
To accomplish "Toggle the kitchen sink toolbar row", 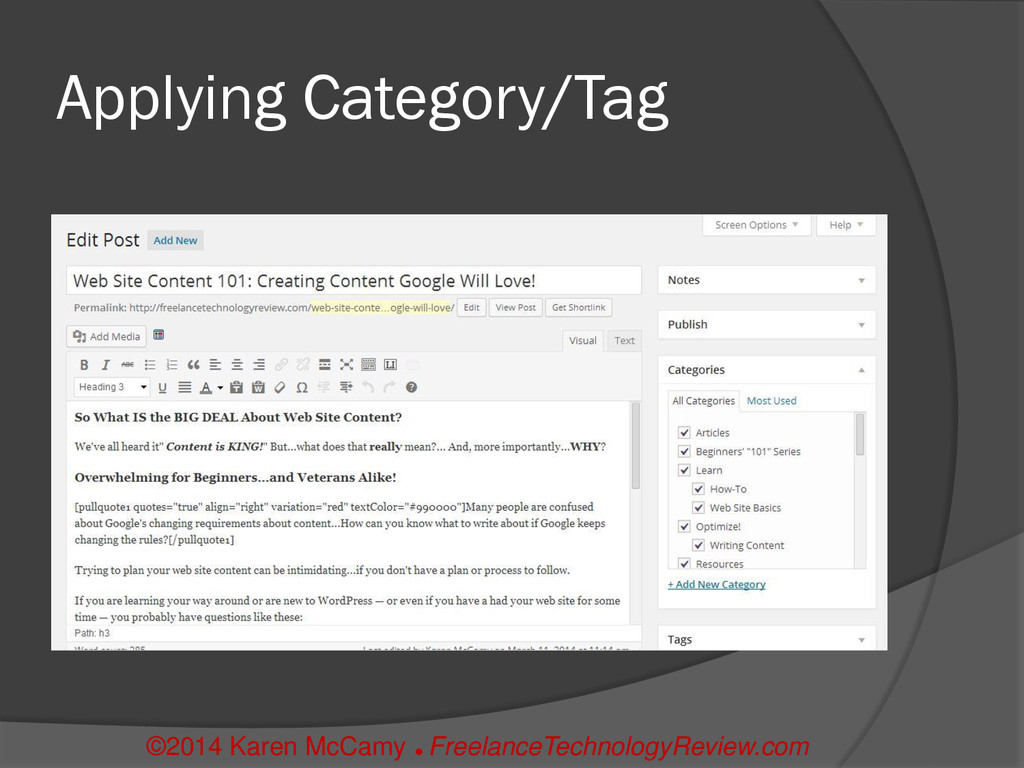I will (x=368, y=364).
